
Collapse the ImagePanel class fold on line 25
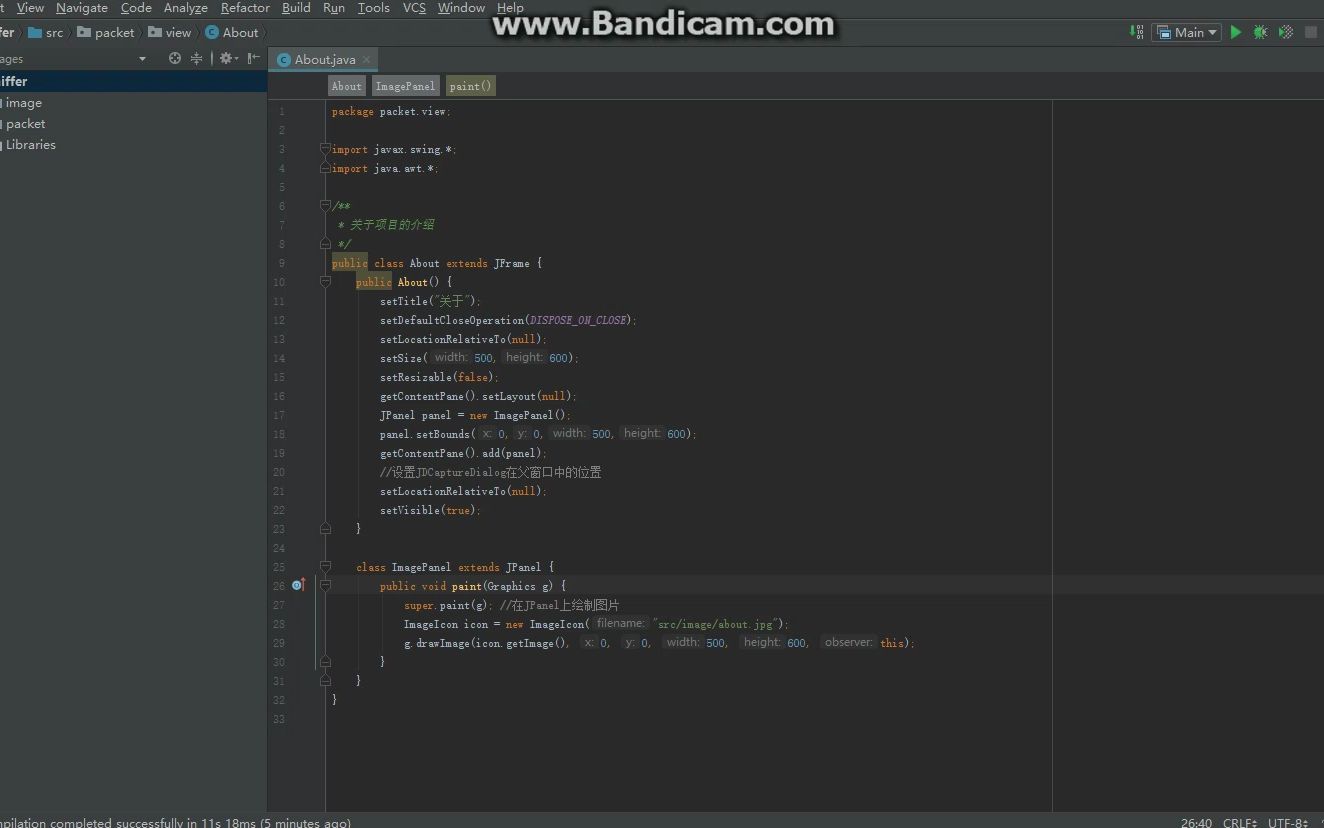click(325, 567)
